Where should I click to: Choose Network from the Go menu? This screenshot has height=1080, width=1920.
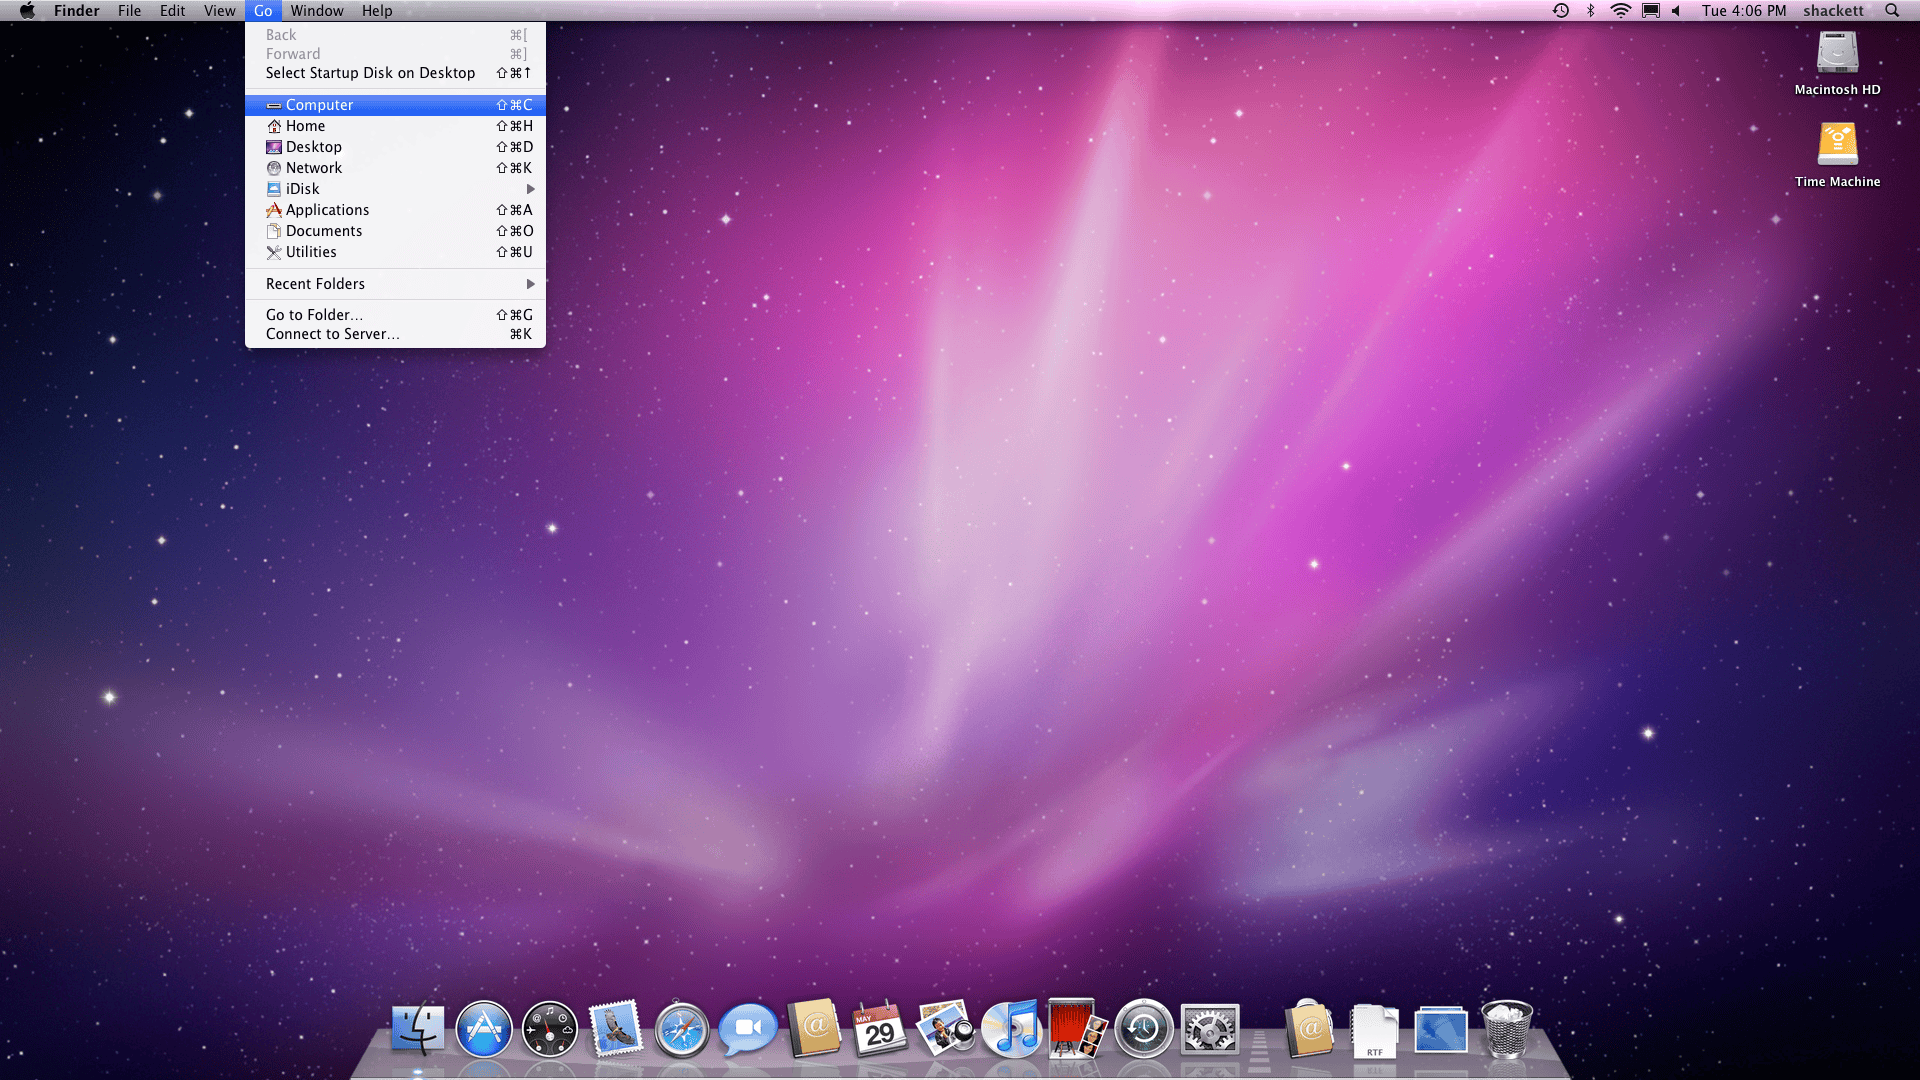(395, 168)
